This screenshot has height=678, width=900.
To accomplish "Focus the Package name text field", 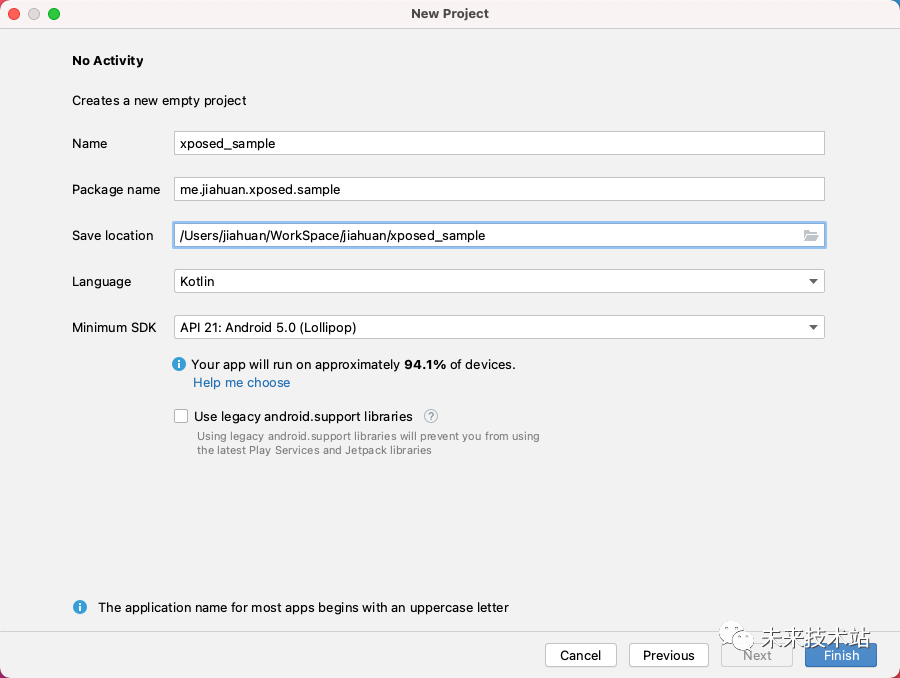I will pos(499,189).
